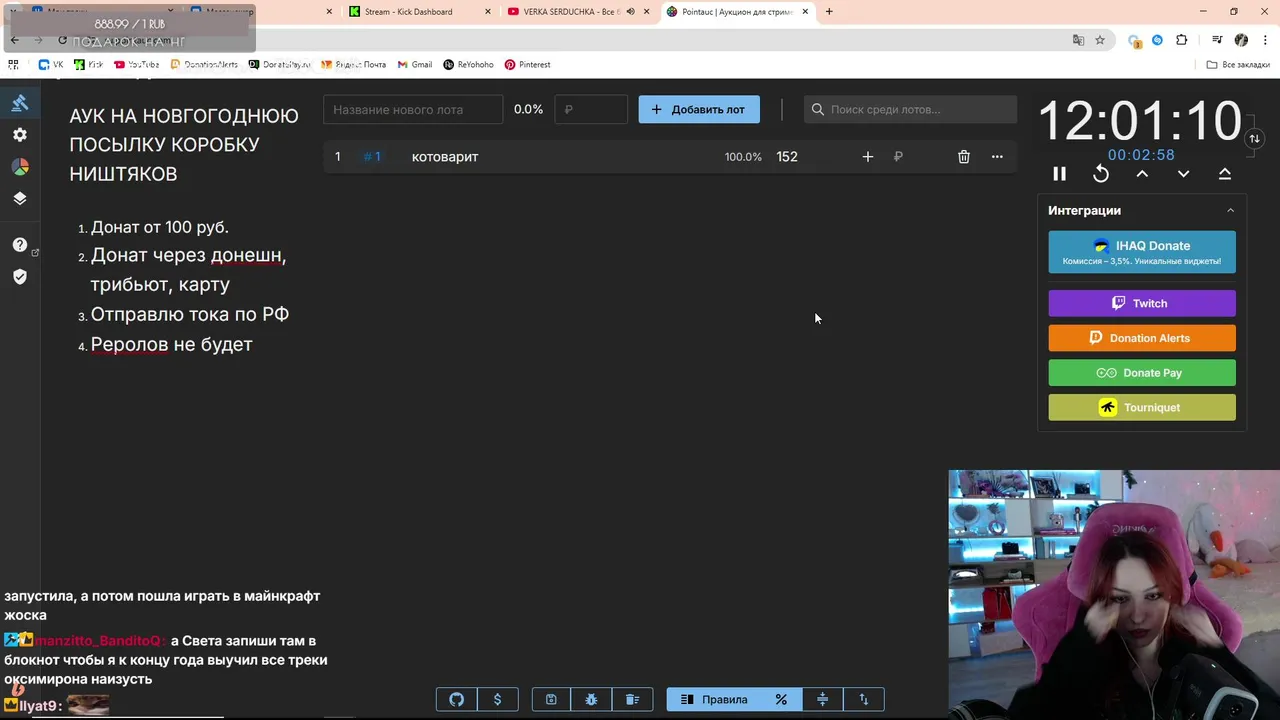1280x720 pixels.
Task: Toggle the compact divider view button
Action: pyautogui.click(x=823, y=699)
